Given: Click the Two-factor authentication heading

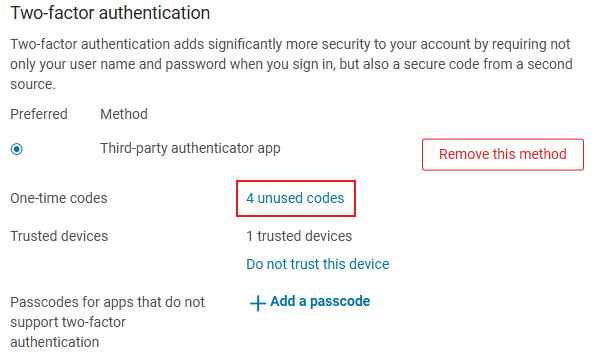Looking at the screenshot, I should click(110, 13).
